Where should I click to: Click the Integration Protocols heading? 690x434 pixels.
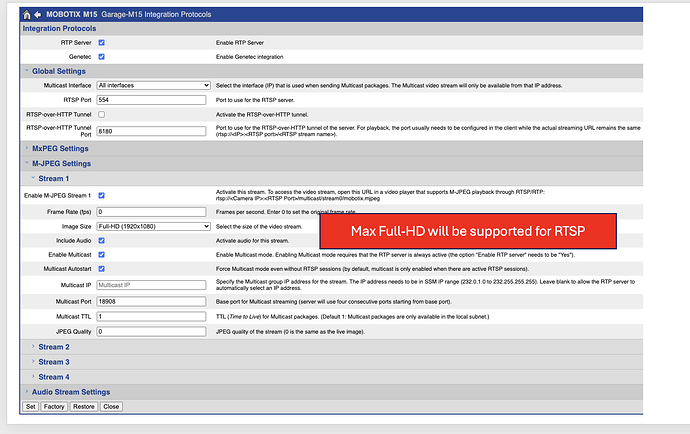(x=59, y=29)
